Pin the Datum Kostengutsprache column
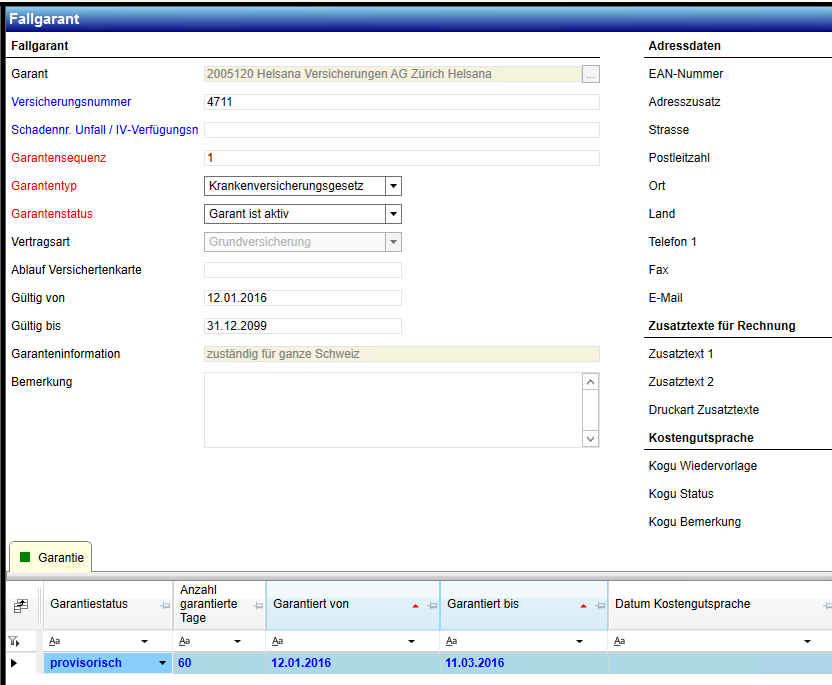 coord(826,606)
